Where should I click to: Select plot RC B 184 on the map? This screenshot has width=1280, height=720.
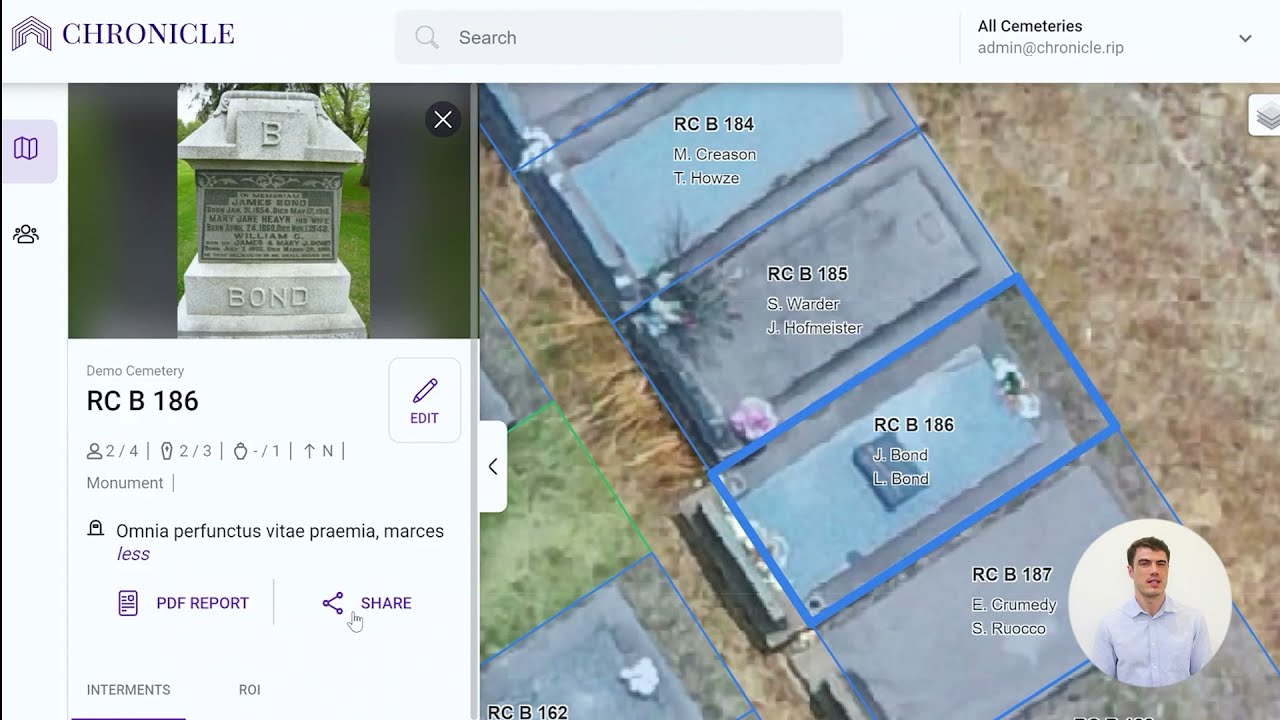tap(714, 124)
